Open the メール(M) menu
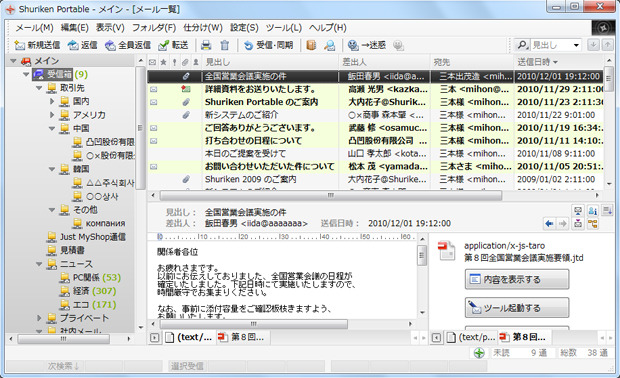Screen dimensions: 620x378 [x=34, y=28]
